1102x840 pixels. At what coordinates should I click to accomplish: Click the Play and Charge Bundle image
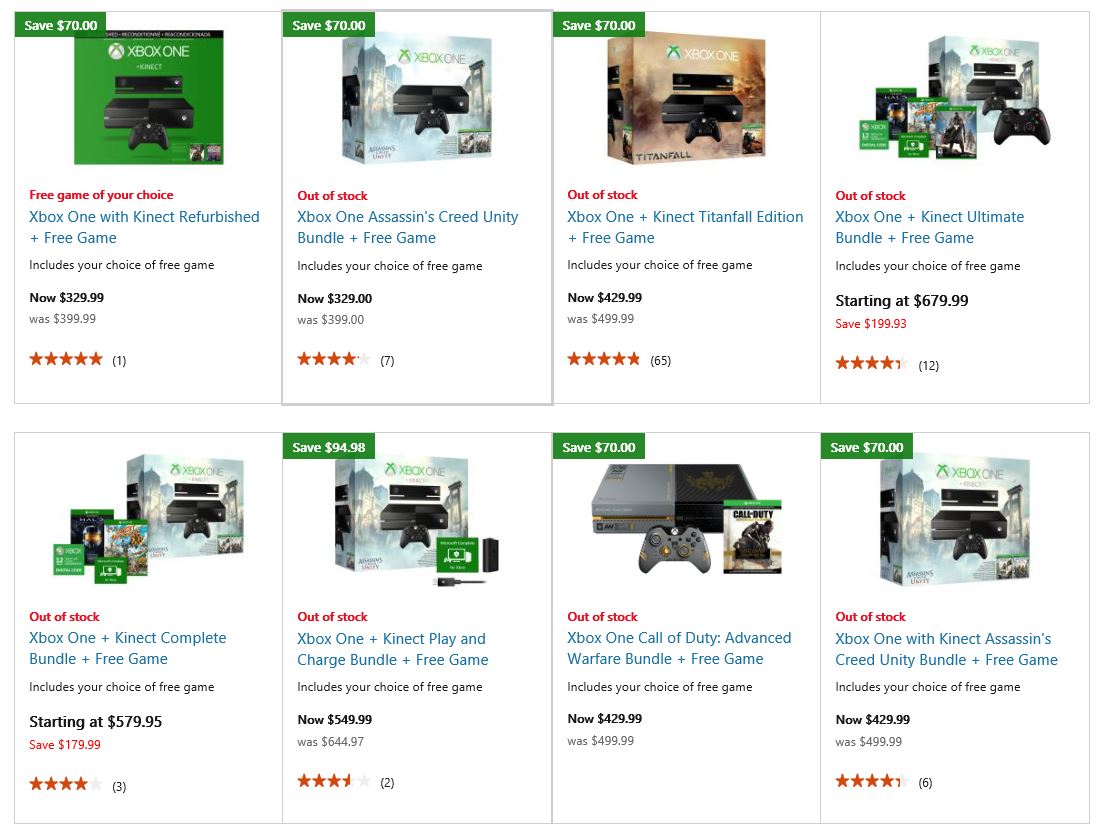[417, 522]
